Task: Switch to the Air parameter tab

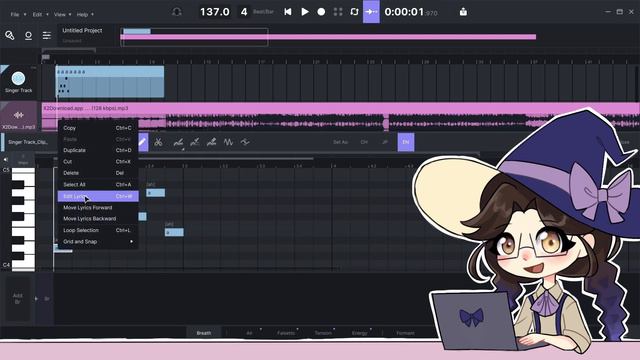Action: pos(249,333)
